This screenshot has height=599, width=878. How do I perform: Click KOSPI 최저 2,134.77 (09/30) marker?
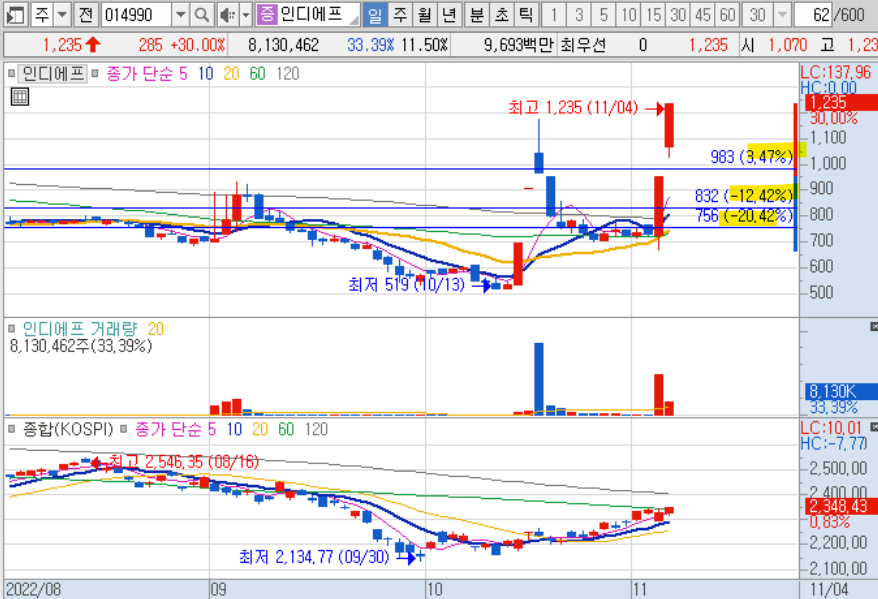point(314,557)
